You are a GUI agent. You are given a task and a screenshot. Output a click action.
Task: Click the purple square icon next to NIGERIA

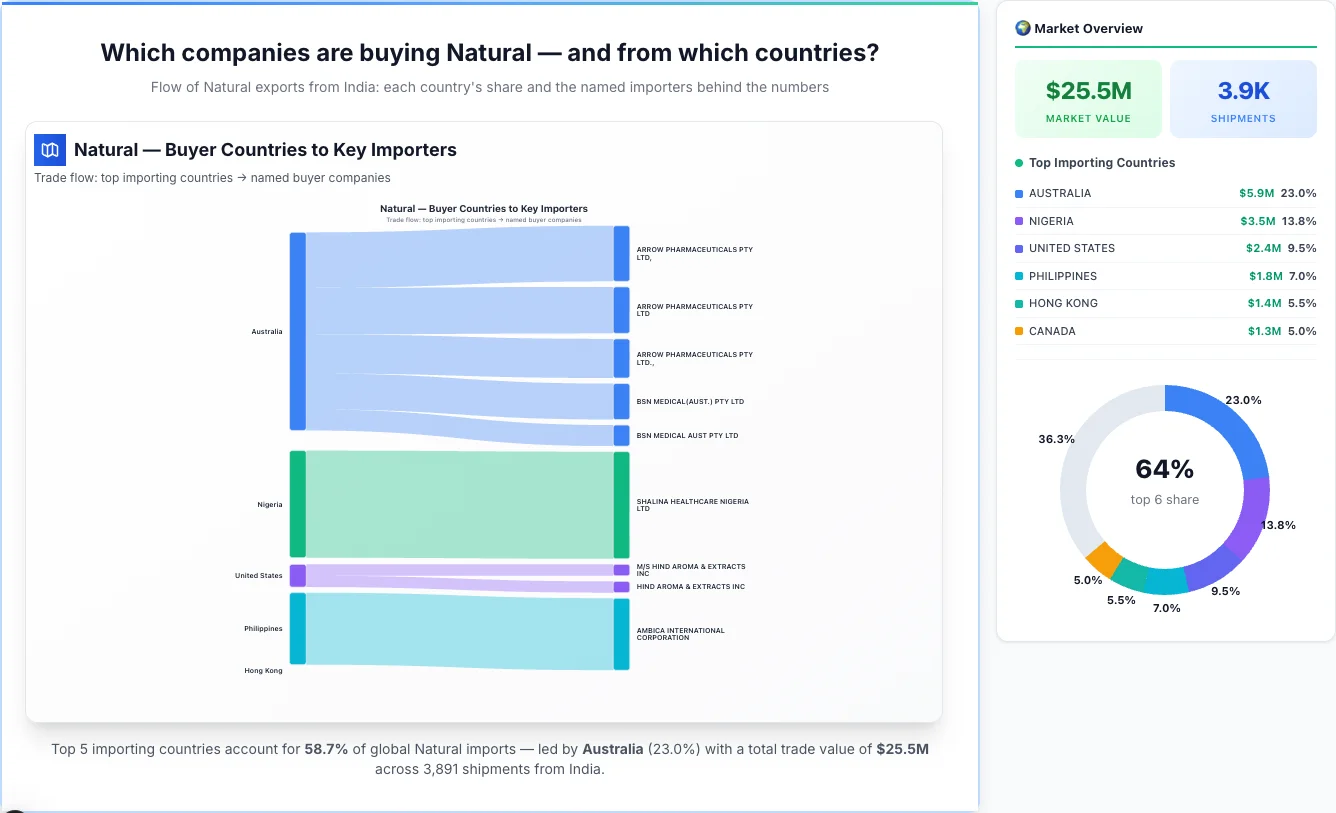[1019, 221]
